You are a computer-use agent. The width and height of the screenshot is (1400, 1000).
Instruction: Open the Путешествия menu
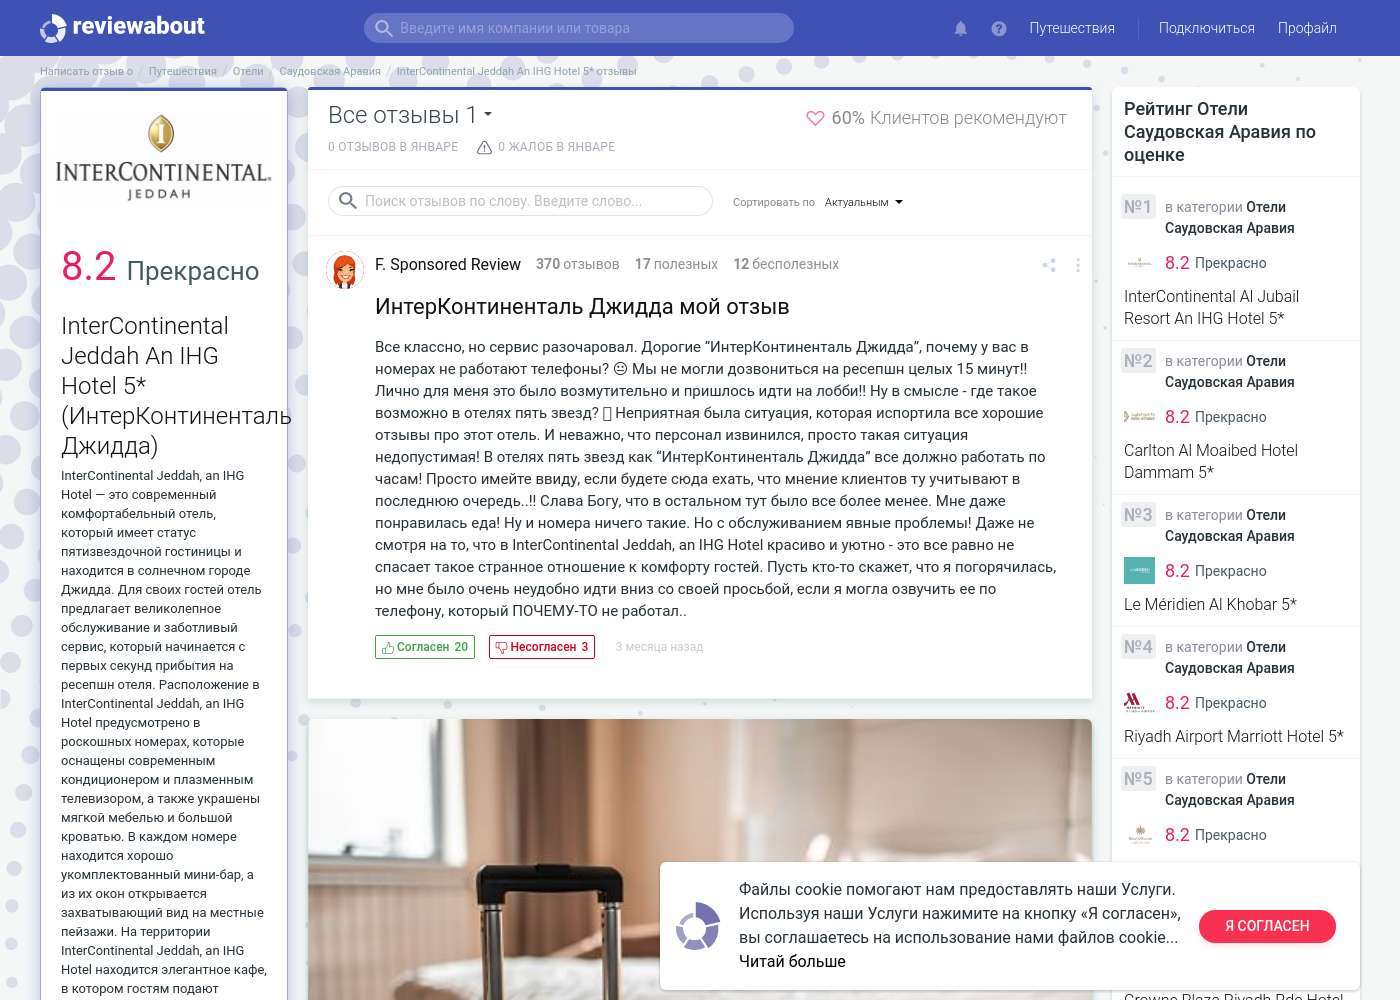click(x=1072, y=28)
